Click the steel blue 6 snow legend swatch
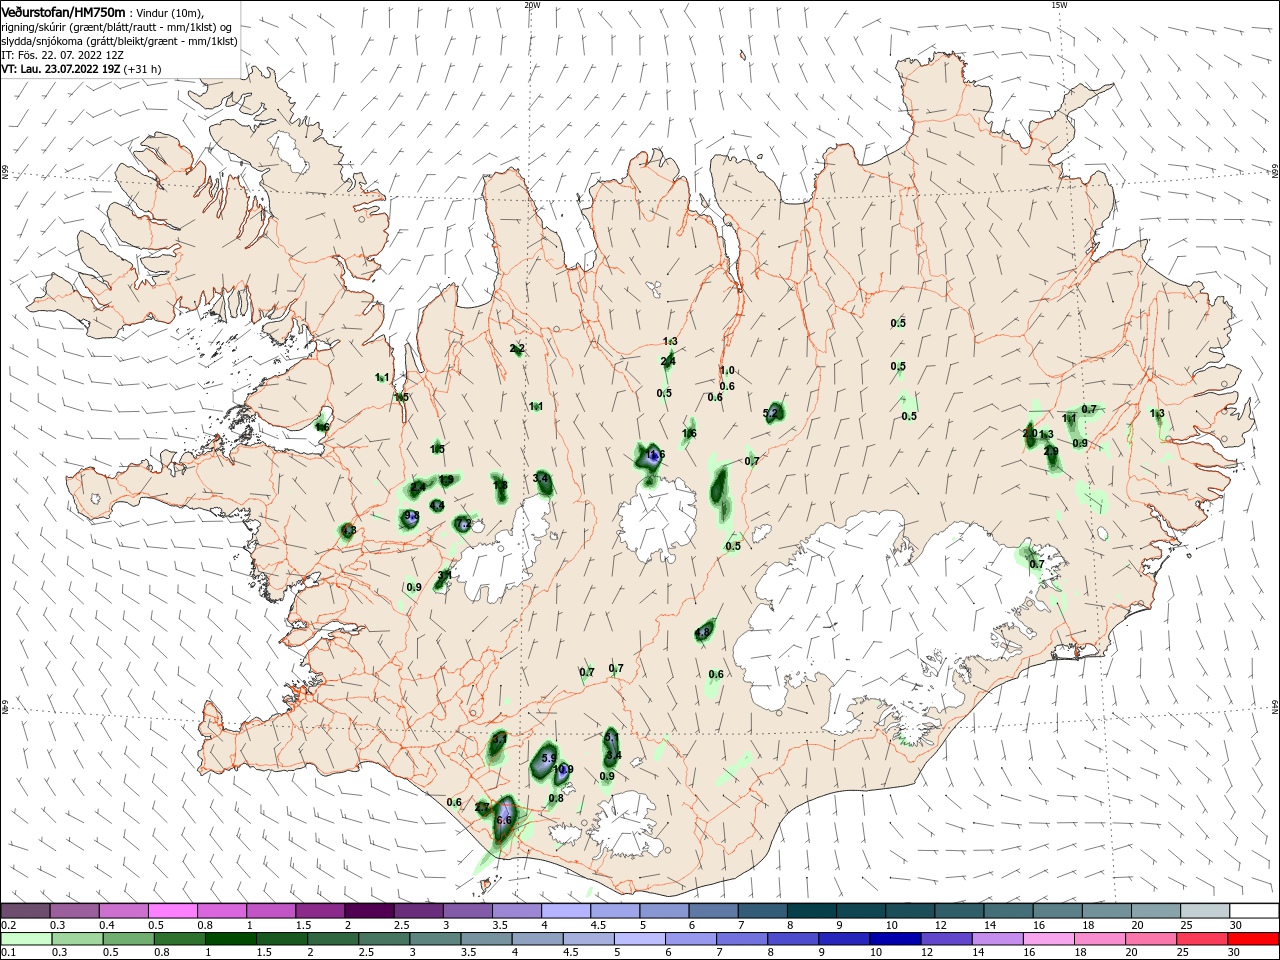 click(x=715, y=911)
